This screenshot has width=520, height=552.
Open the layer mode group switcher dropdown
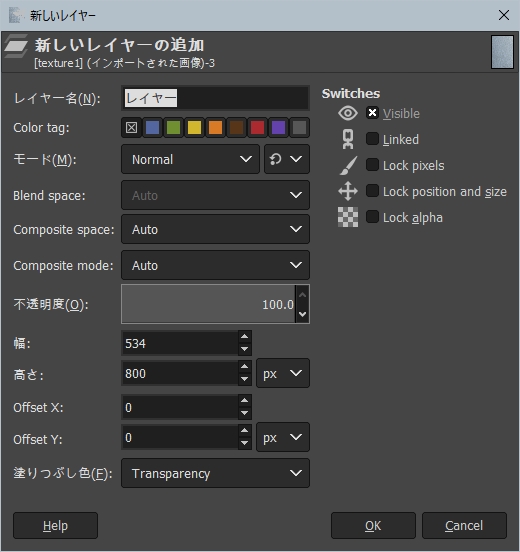[x=287, y=159]
